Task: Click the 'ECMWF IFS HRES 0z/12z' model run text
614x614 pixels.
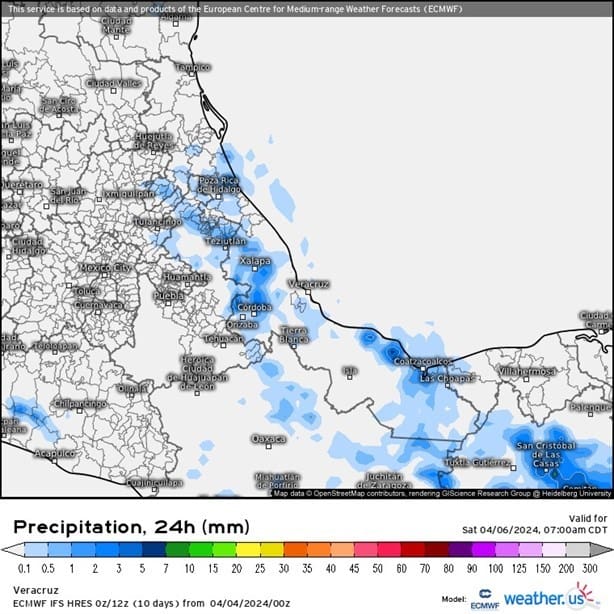Action: click(152, 603)
